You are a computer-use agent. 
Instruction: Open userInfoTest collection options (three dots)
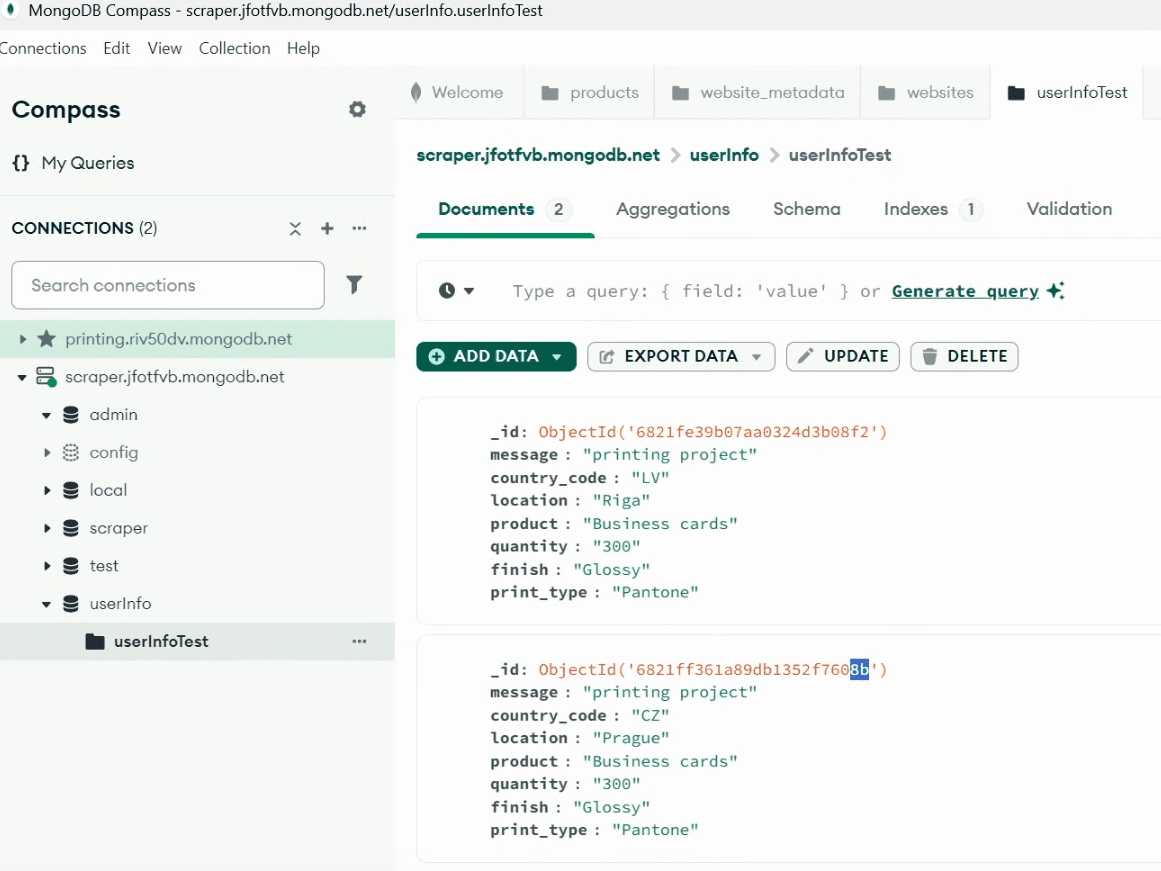click(359, 641)
